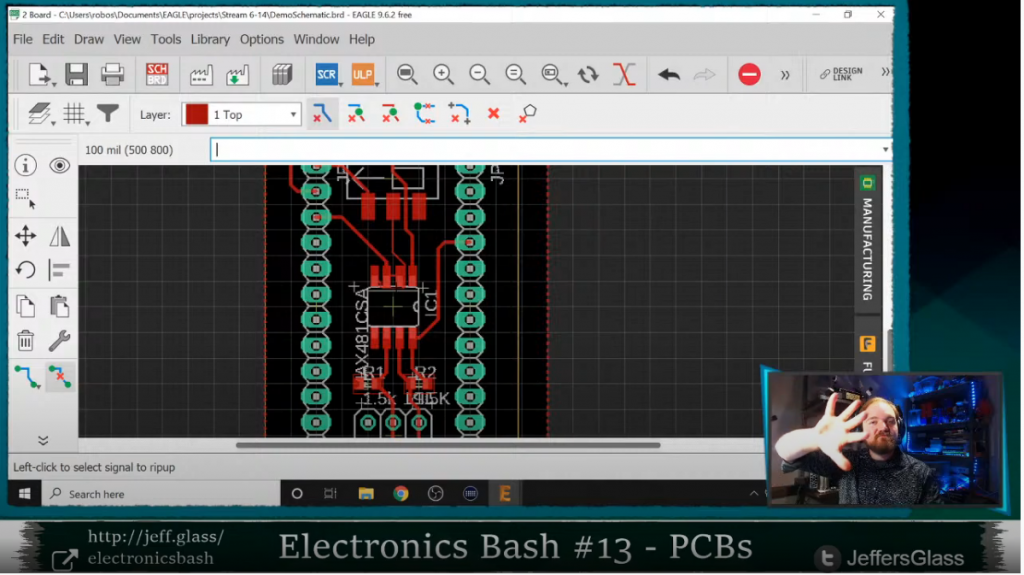This screenshot has height=575, width=1024.
Task: Select the Paste tool
Action: (59, 306)
